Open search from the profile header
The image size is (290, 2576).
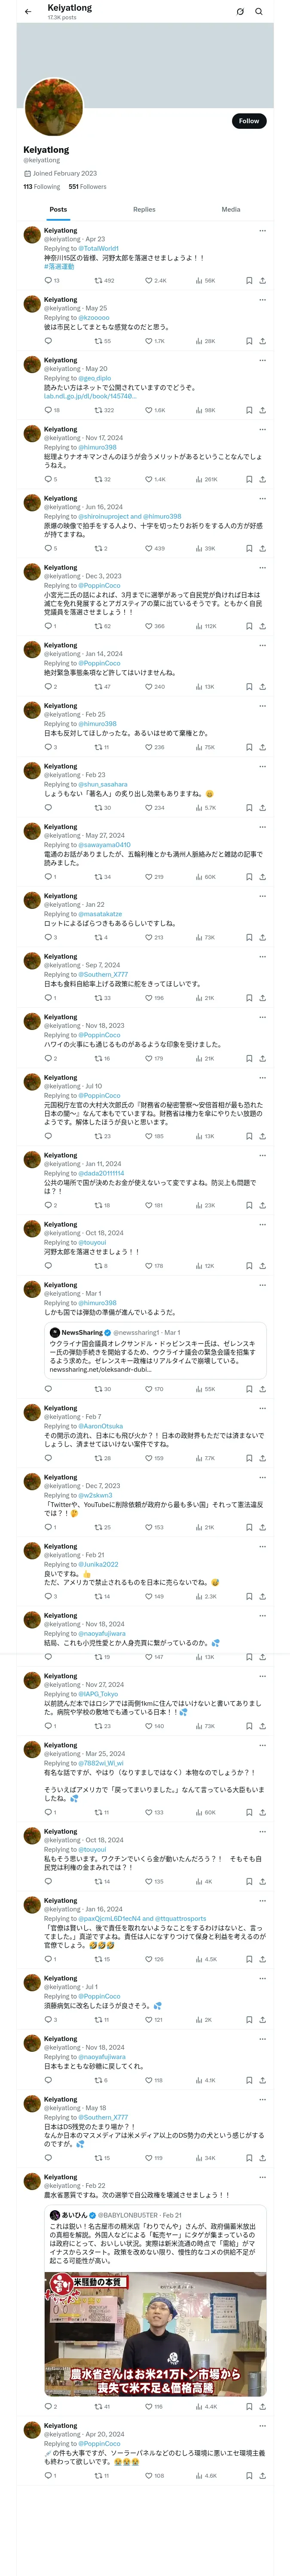[x=258, y=12]
